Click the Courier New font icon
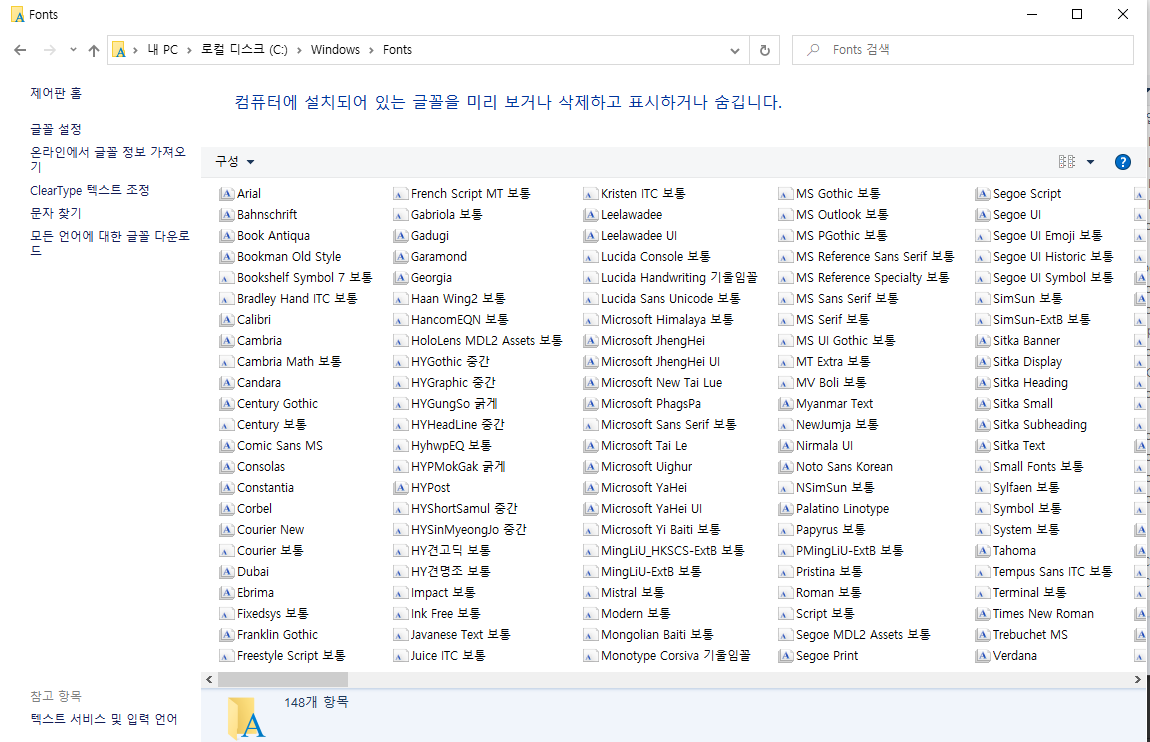 pos(227,530)
